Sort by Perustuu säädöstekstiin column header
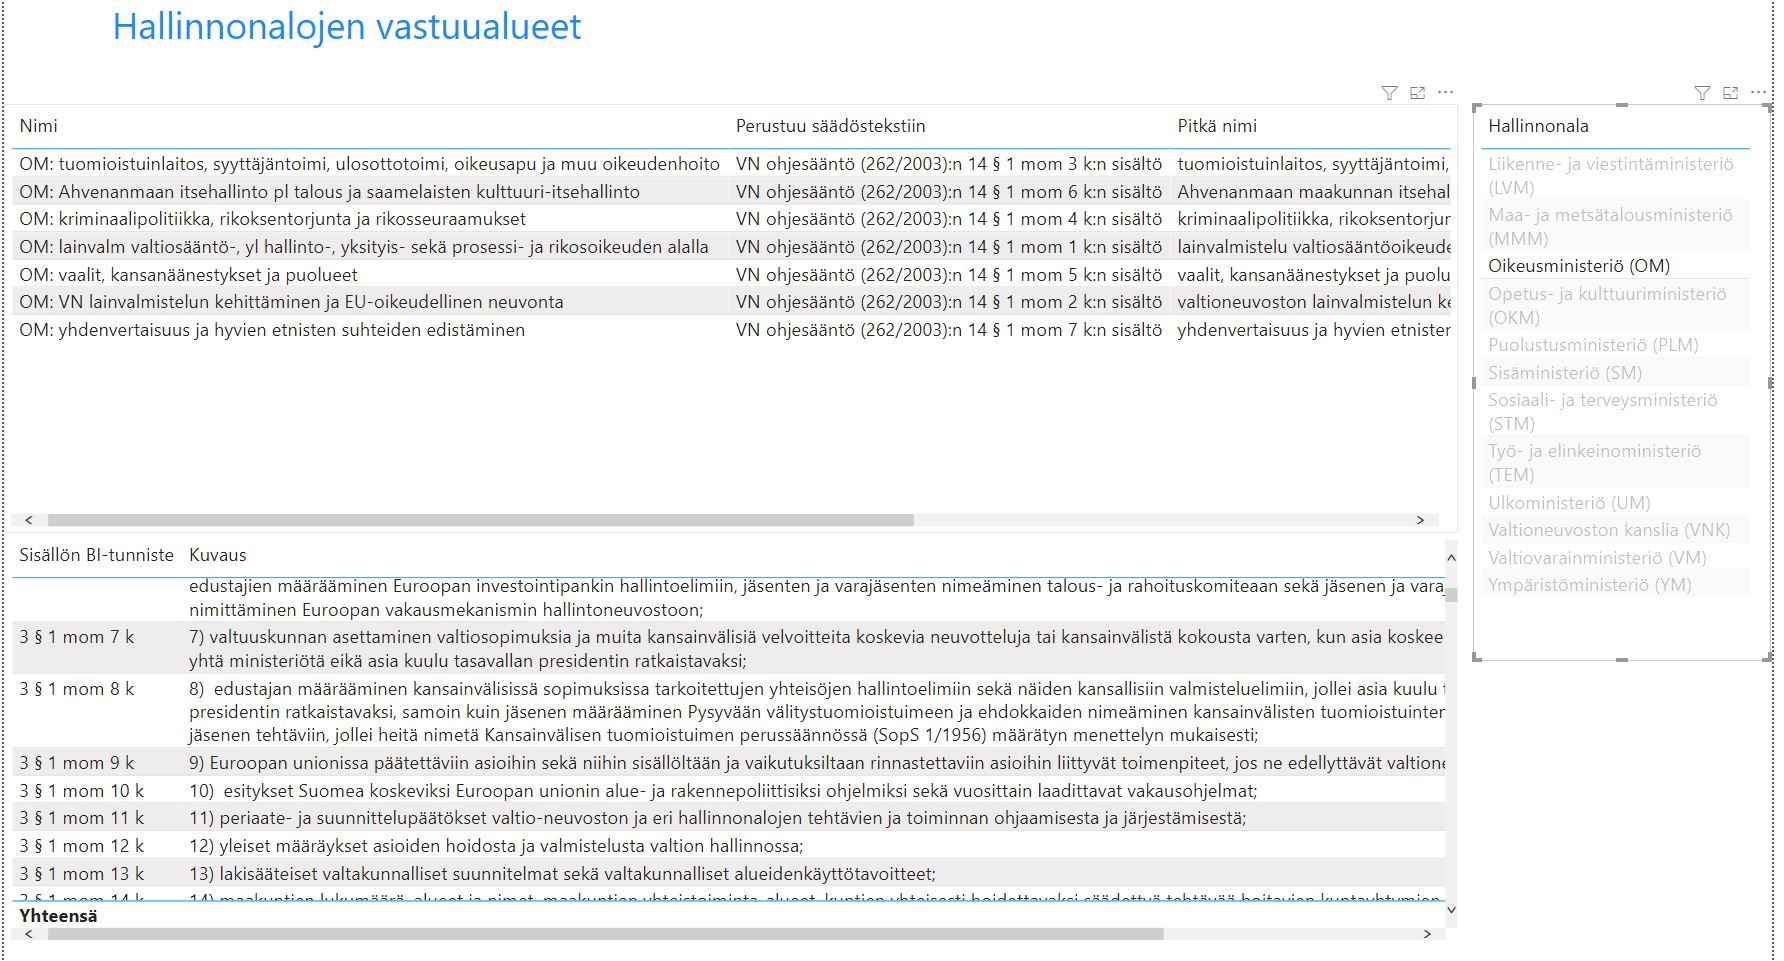This screenshot has height=961, width=1784. (x=830, y=126)
